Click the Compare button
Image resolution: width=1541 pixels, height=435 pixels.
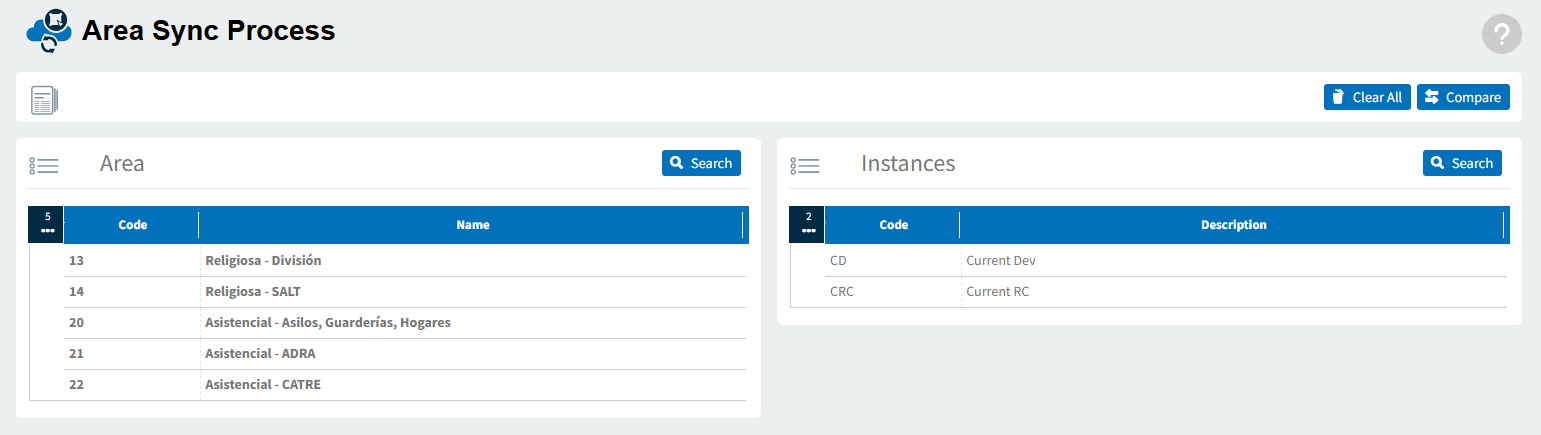(x=1463, y=97)
